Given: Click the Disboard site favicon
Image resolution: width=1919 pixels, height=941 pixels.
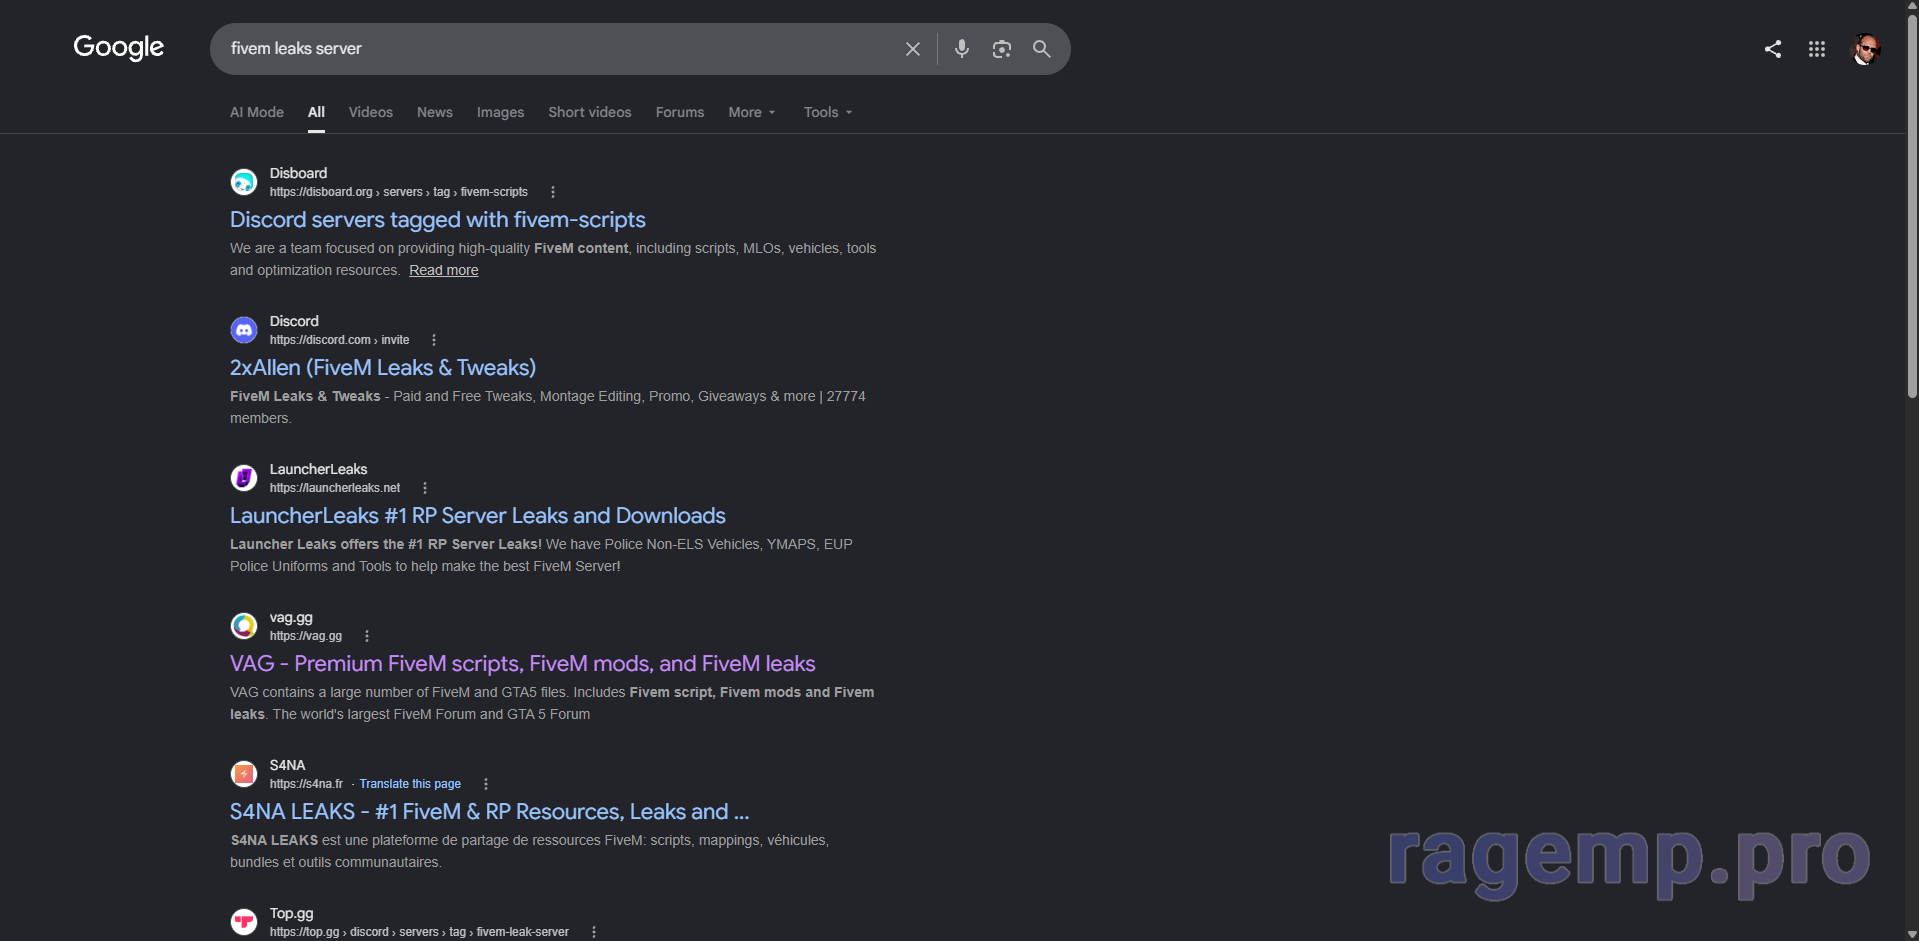Looking at the screenshot, I should (244, 182).
